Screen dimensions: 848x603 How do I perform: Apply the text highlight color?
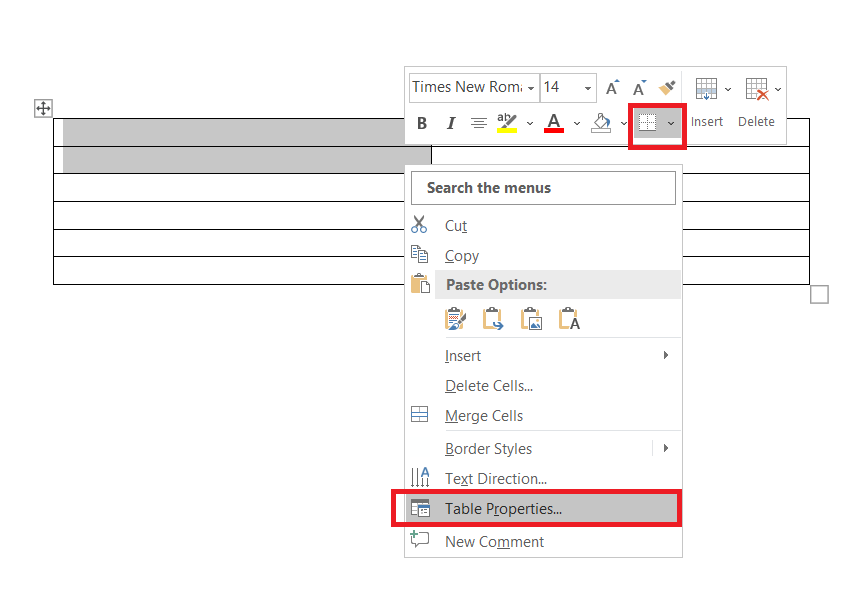point(507,123)
